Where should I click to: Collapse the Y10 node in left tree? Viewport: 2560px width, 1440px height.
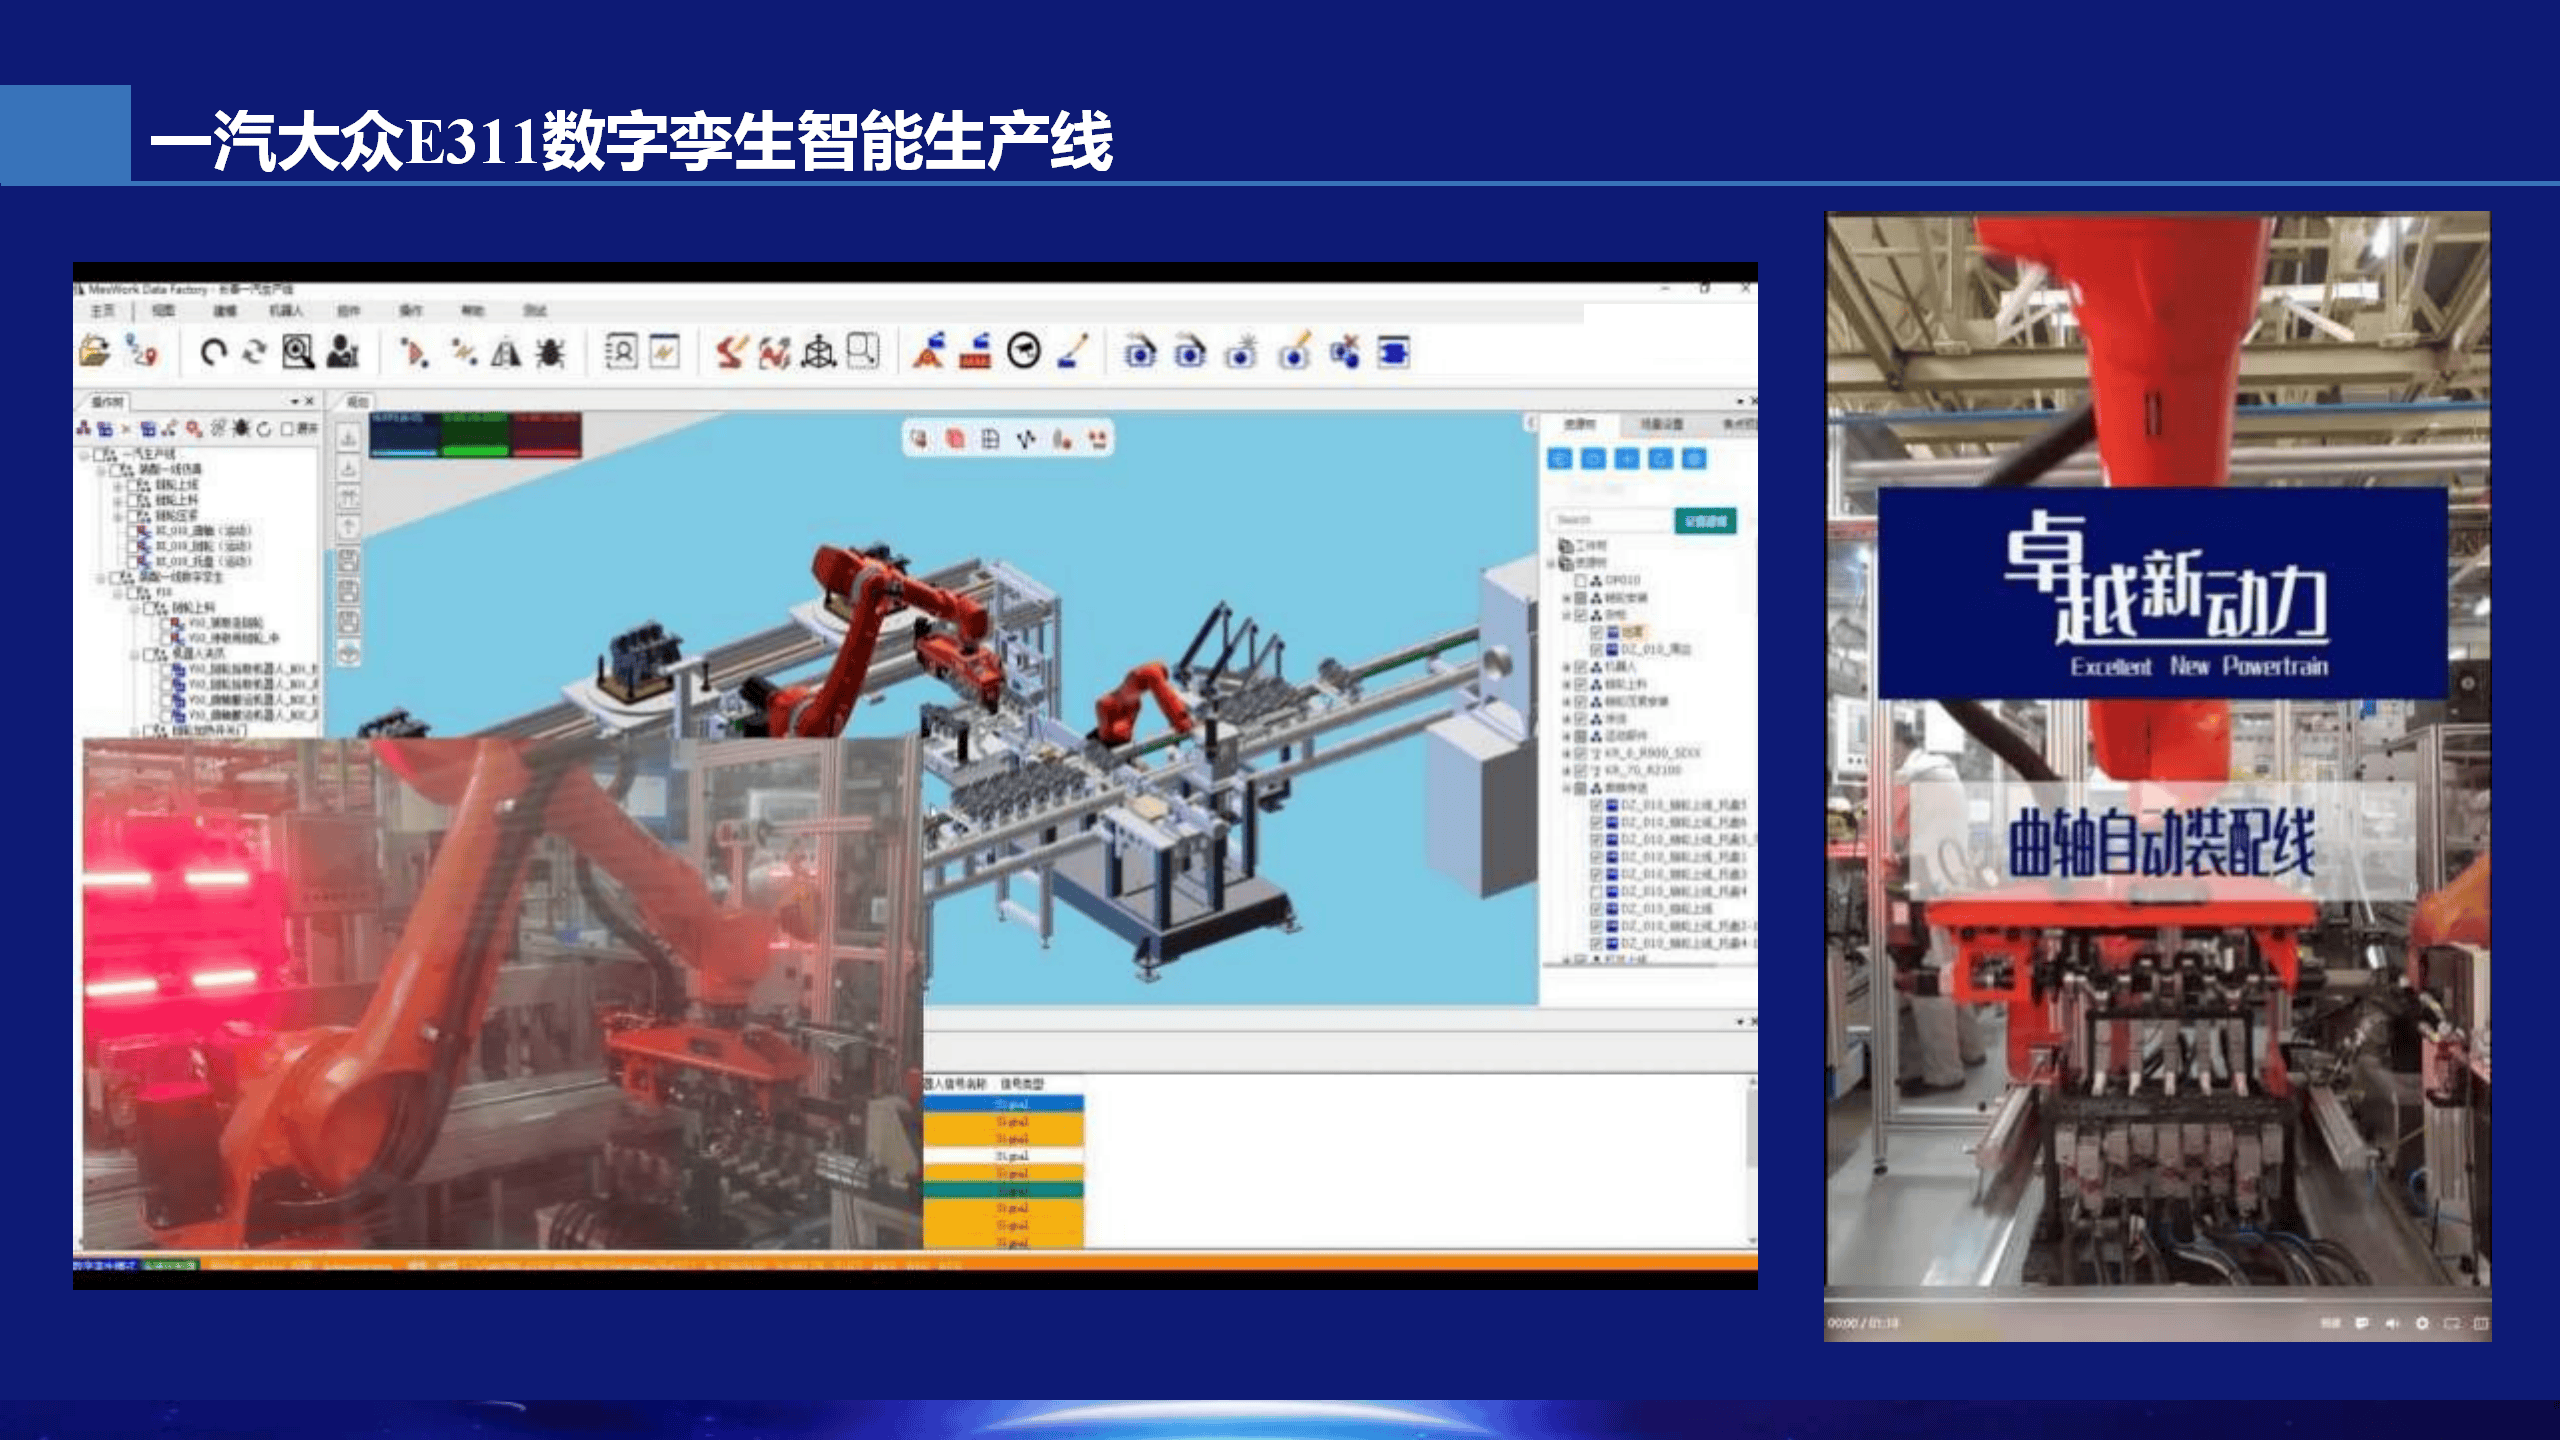pos(118,592)
